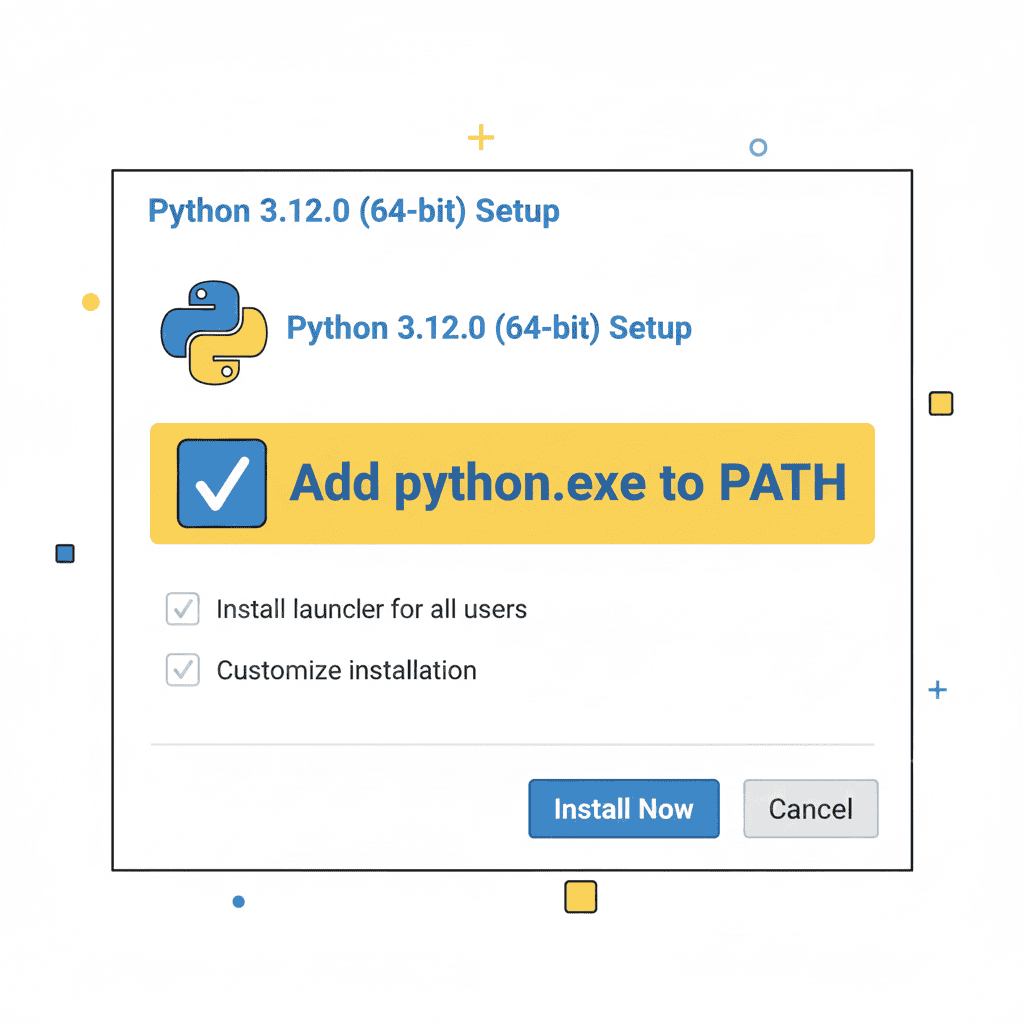
Task: Click the blue dot at bottom left
Action: tap(238, 901)
